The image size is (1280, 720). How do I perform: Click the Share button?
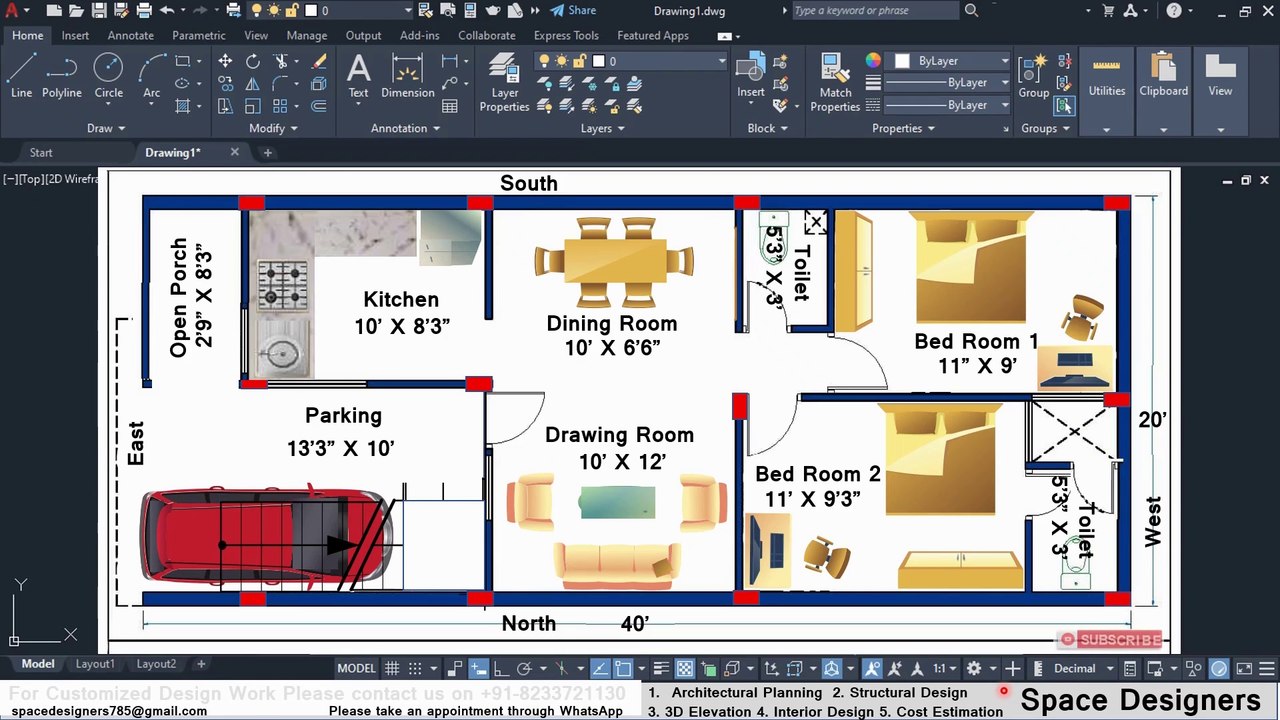coord(572,11)
